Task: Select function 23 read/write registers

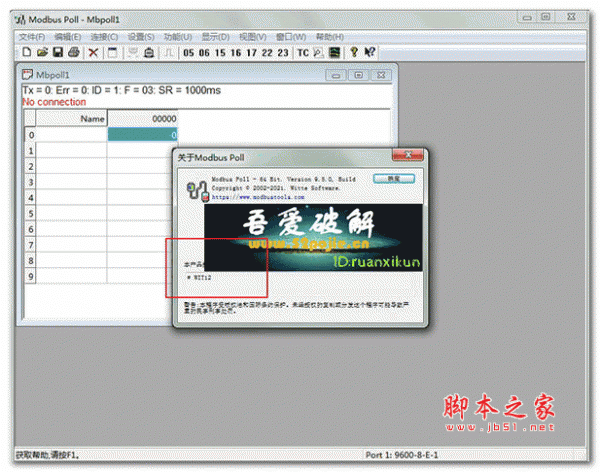Action: tap(283, 53)
